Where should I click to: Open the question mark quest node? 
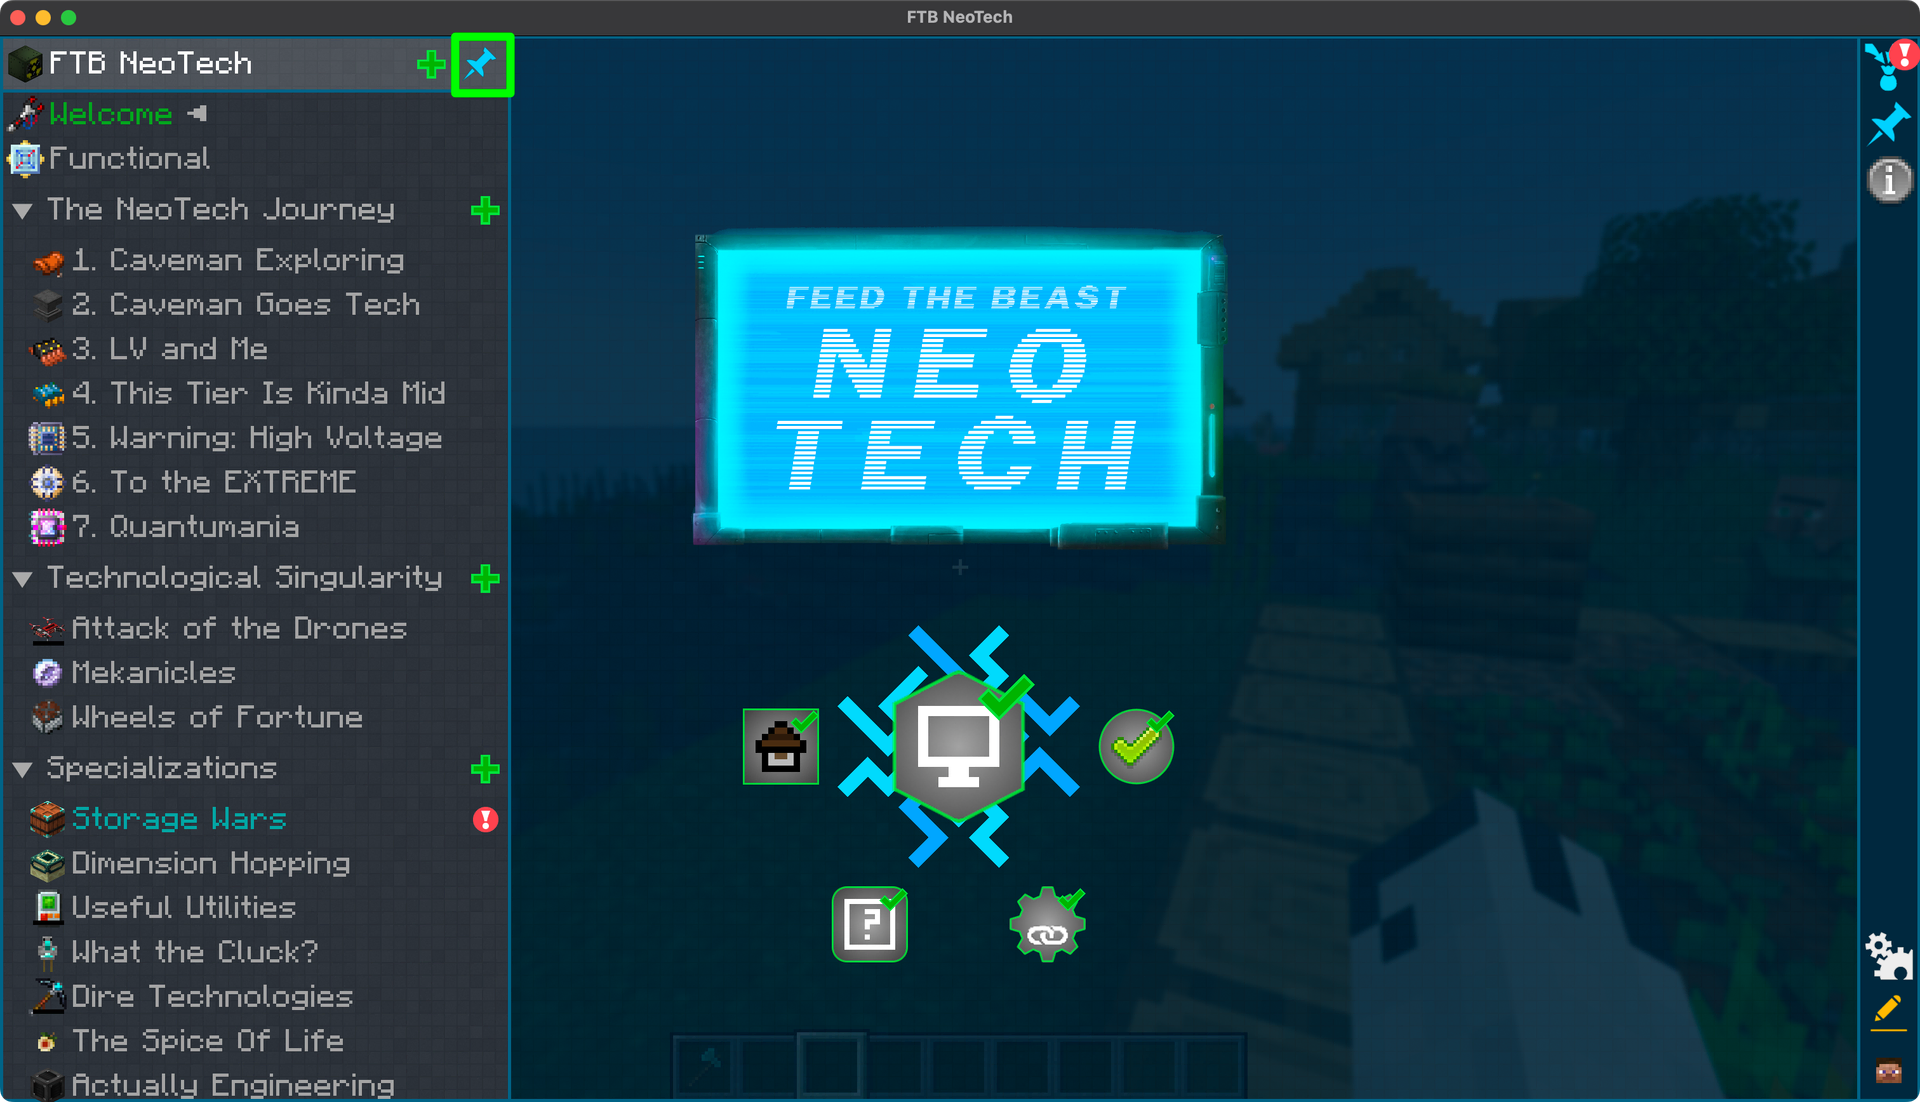pos(869,924)
